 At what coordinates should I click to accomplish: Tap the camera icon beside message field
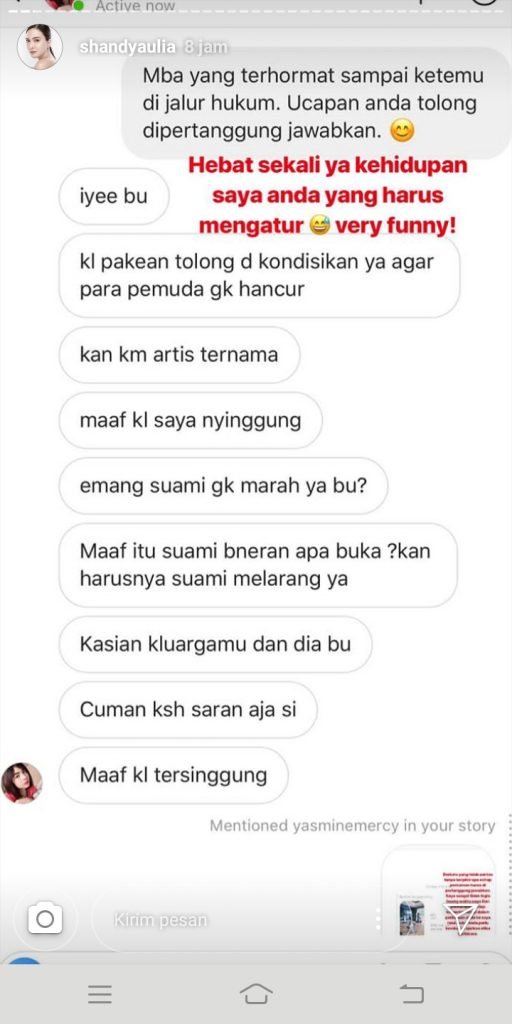(x=44, y=920)
